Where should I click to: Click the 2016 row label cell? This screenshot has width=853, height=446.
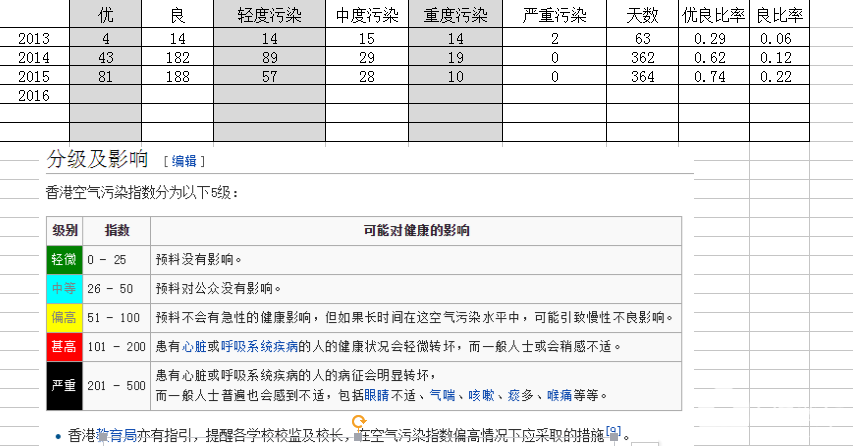coord(34,95)
